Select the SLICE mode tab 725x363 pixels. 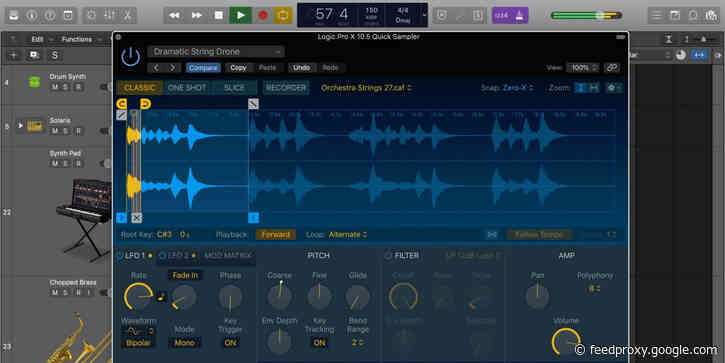coord(234,88)
